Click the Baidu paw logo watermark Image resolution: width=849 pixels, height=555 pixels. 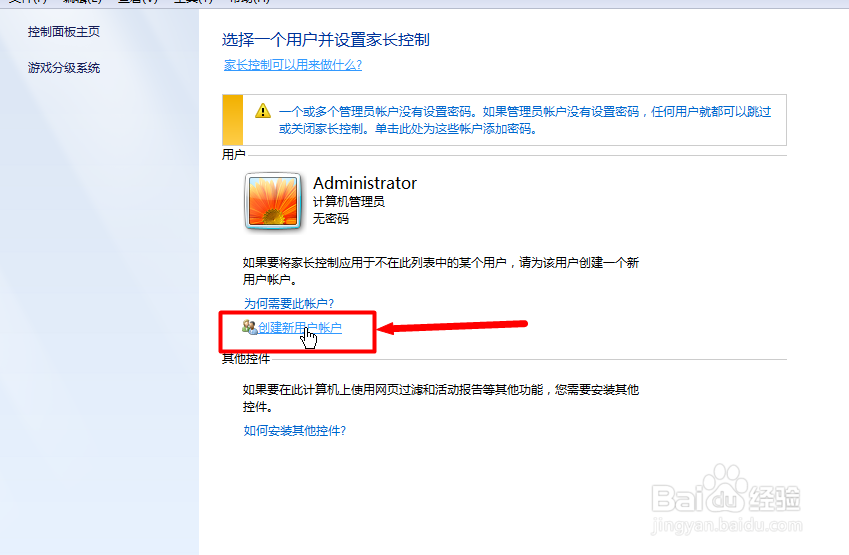(725, 489)
